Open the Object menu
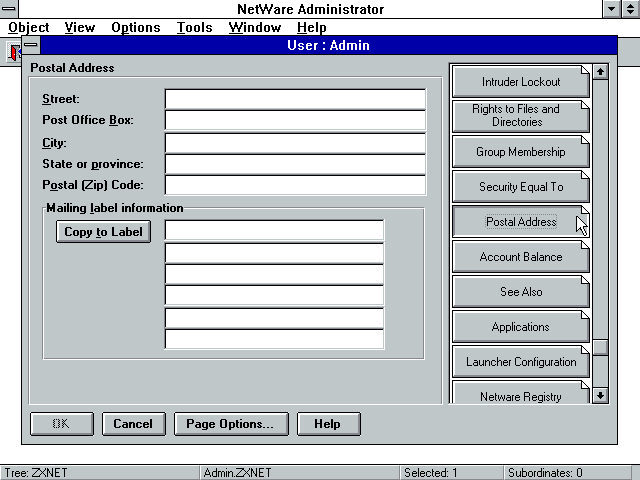Screen dimensions: 640x480 pyautogui.click(x=29, y=28)
